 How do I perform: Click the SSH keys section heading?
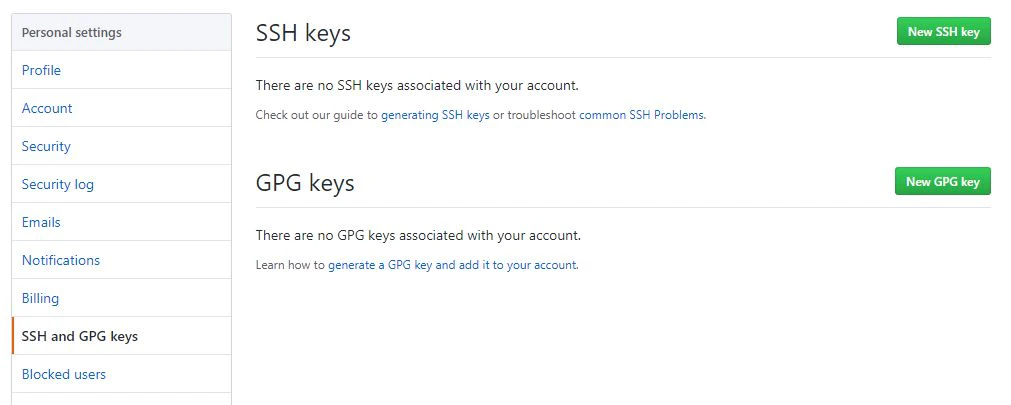303,33
